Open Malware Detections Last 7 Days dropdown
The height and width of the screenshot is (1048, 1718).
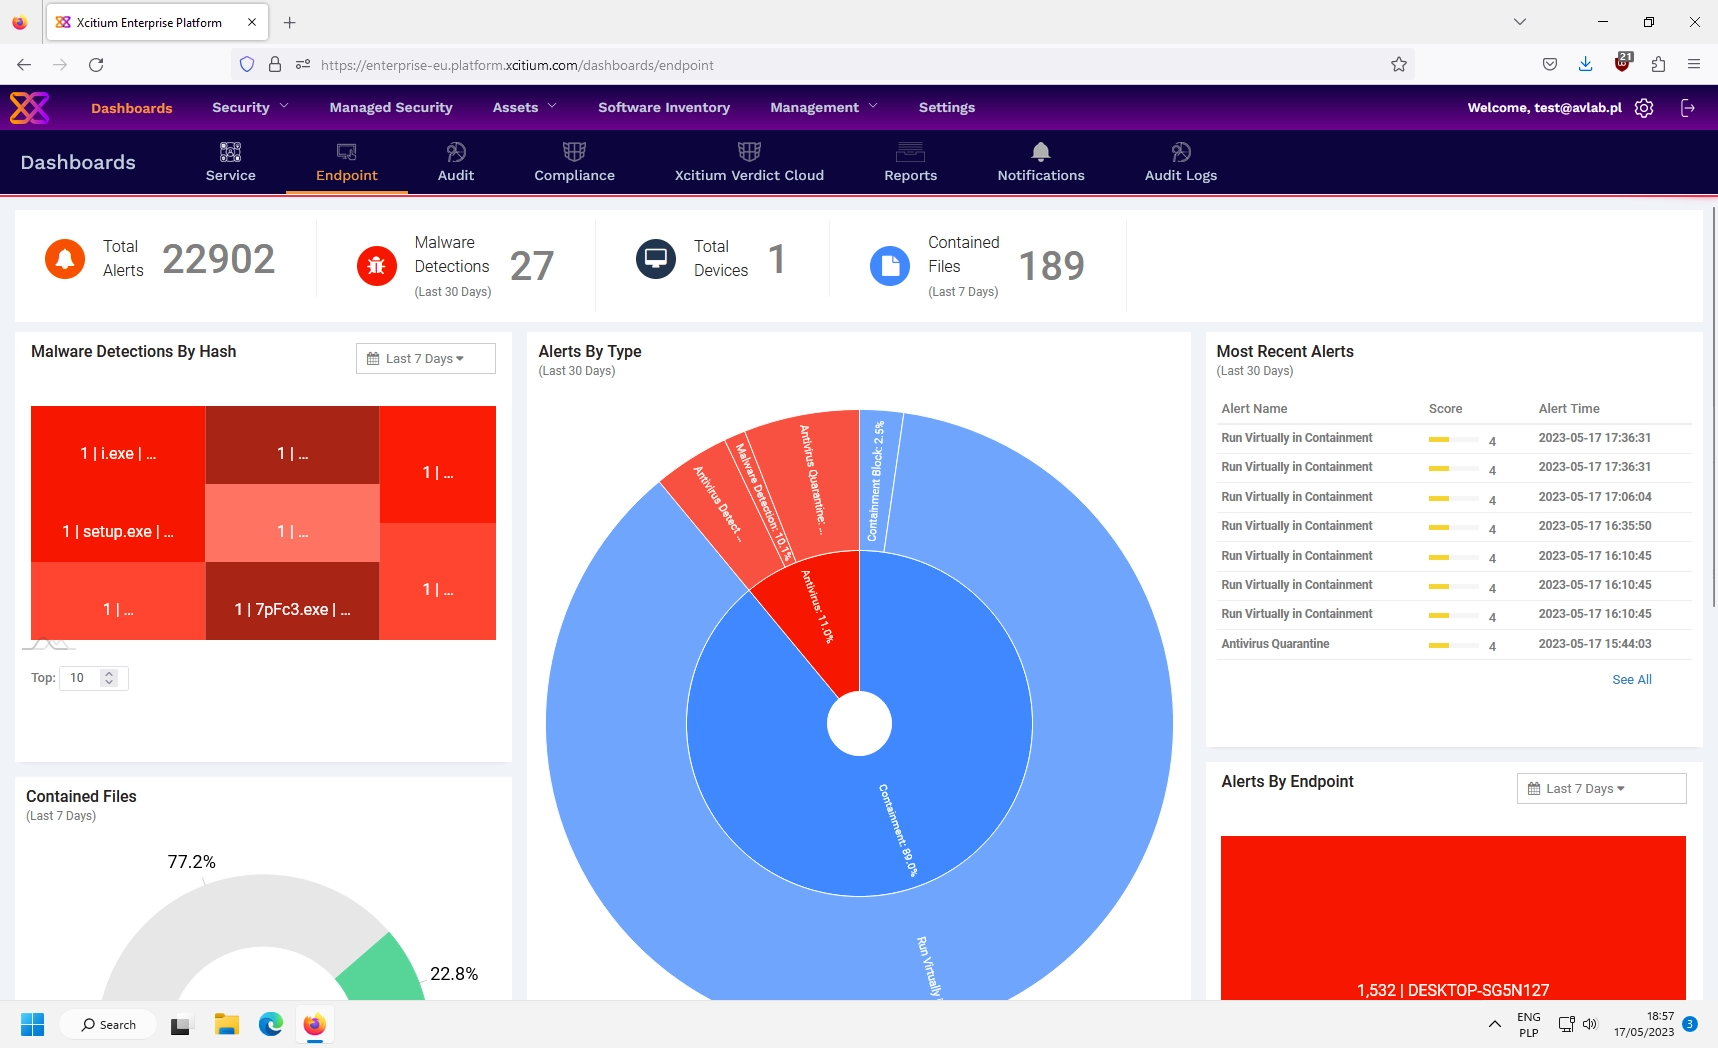point(425,359)
